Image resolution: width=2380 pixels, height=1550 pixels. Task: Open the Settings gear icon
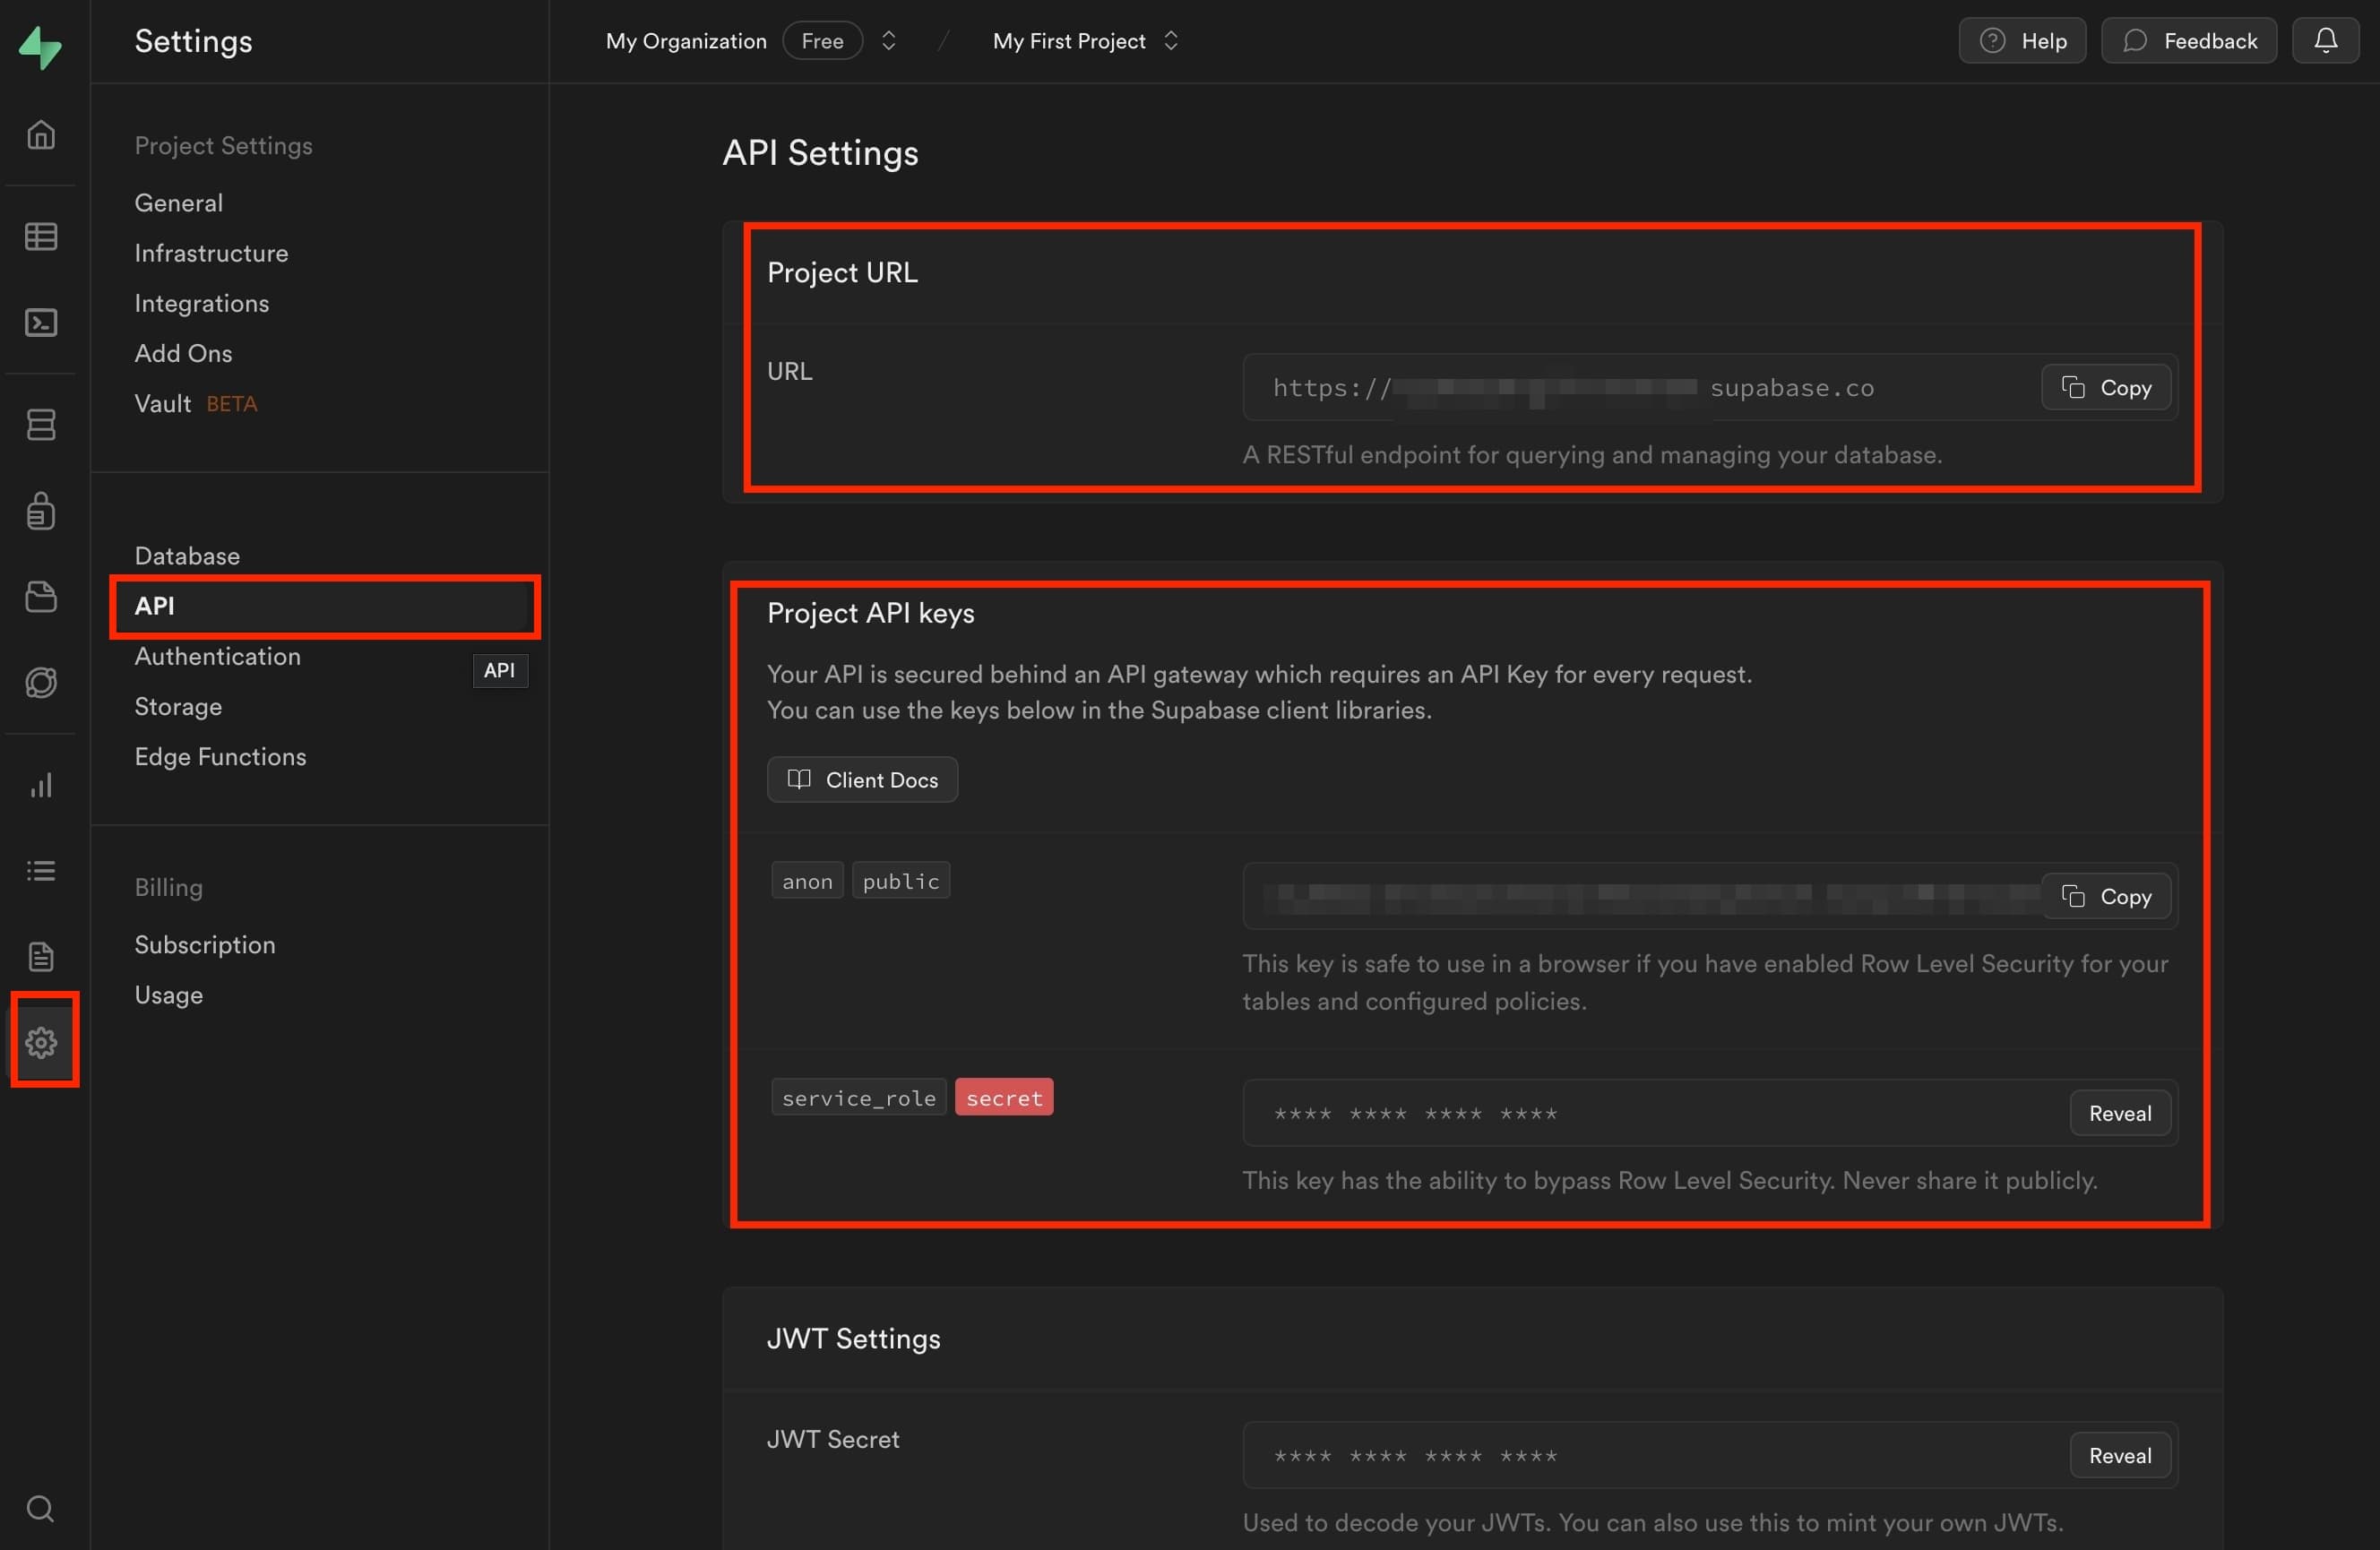(40, 1043)
